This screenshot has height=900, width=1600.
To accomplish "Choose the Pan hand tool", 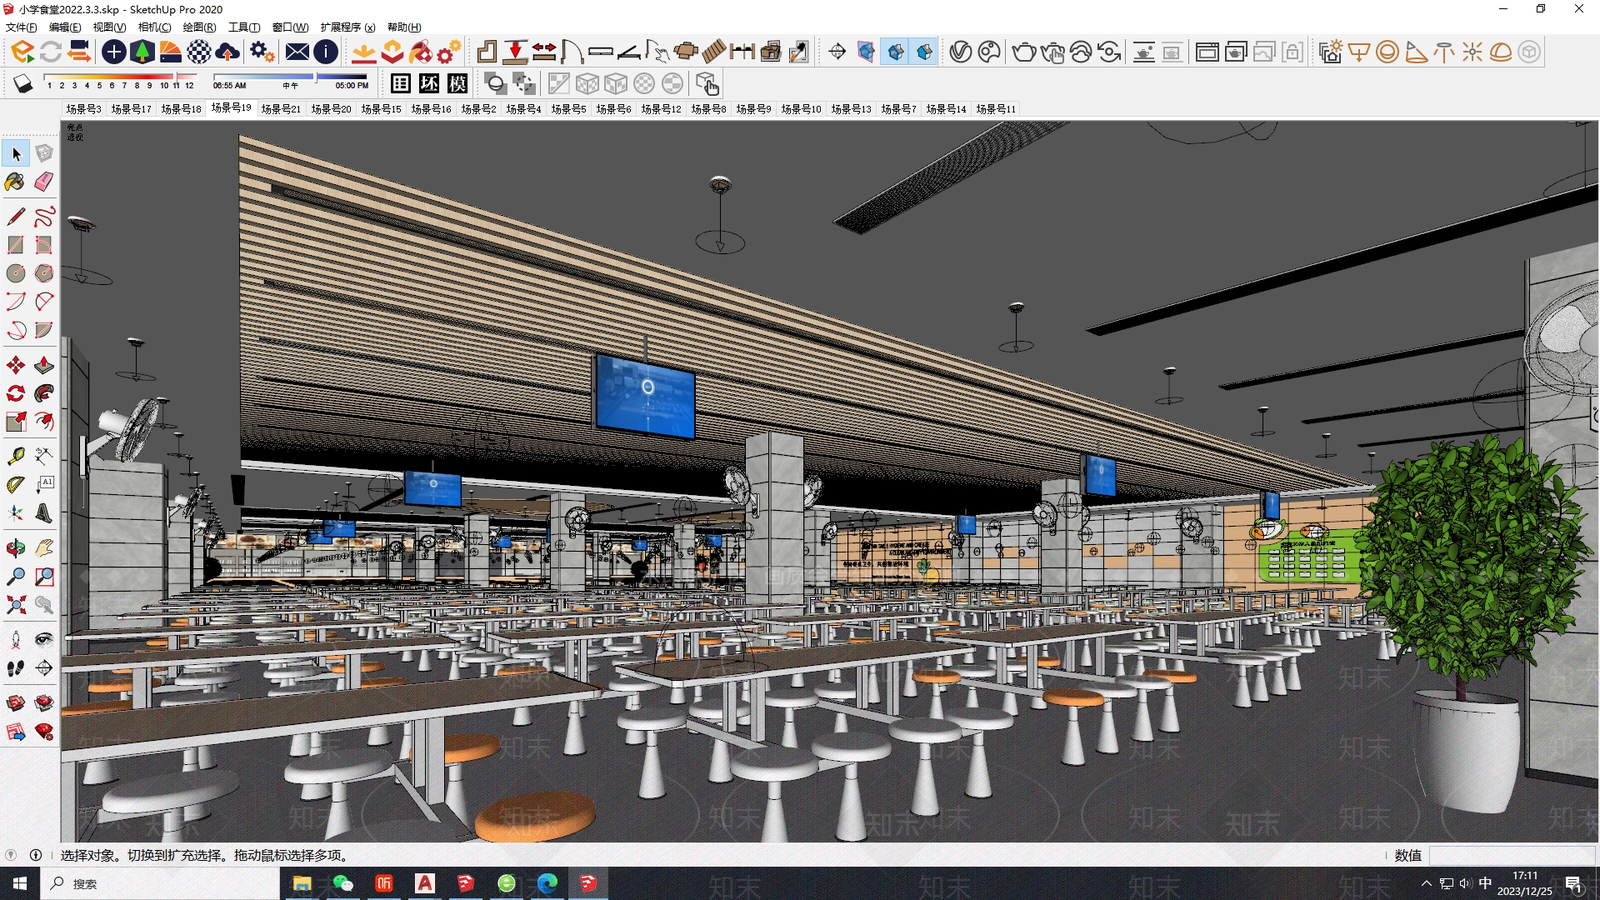I will click(44, 548).
